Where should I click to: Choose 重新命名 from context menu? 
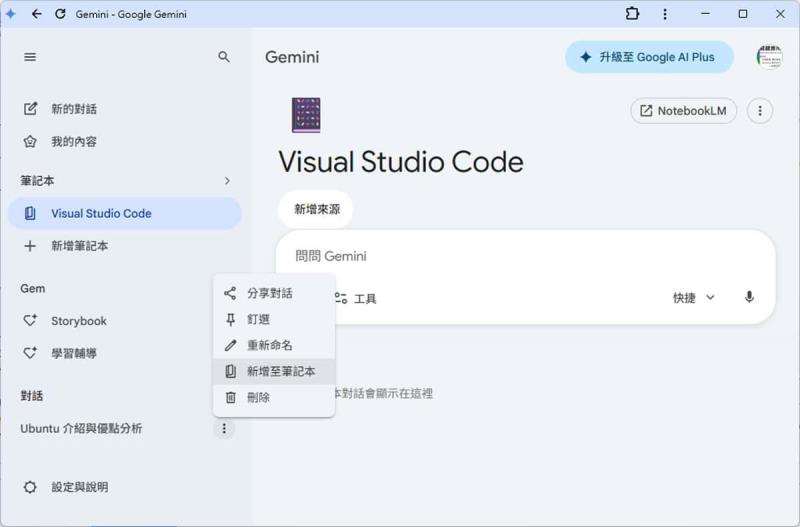coord(274,345)
